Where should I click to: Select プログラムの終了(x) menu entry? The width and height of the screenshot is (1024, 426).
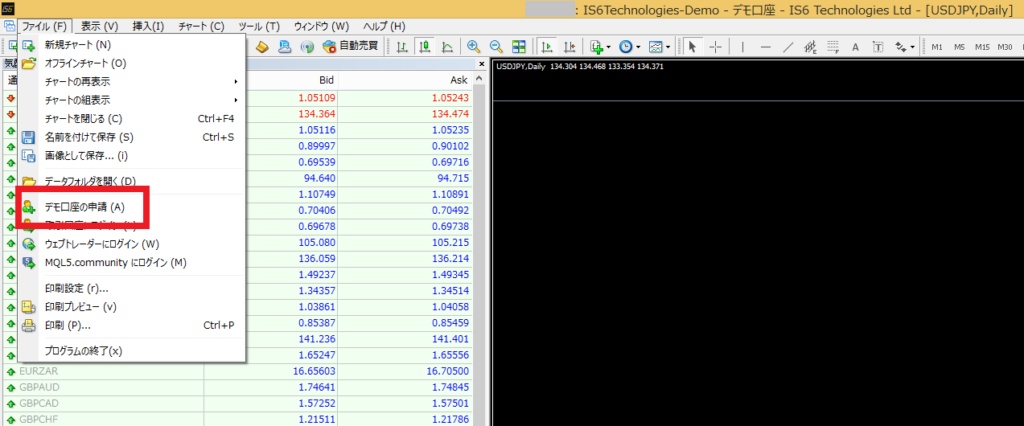tap(131, 351)
